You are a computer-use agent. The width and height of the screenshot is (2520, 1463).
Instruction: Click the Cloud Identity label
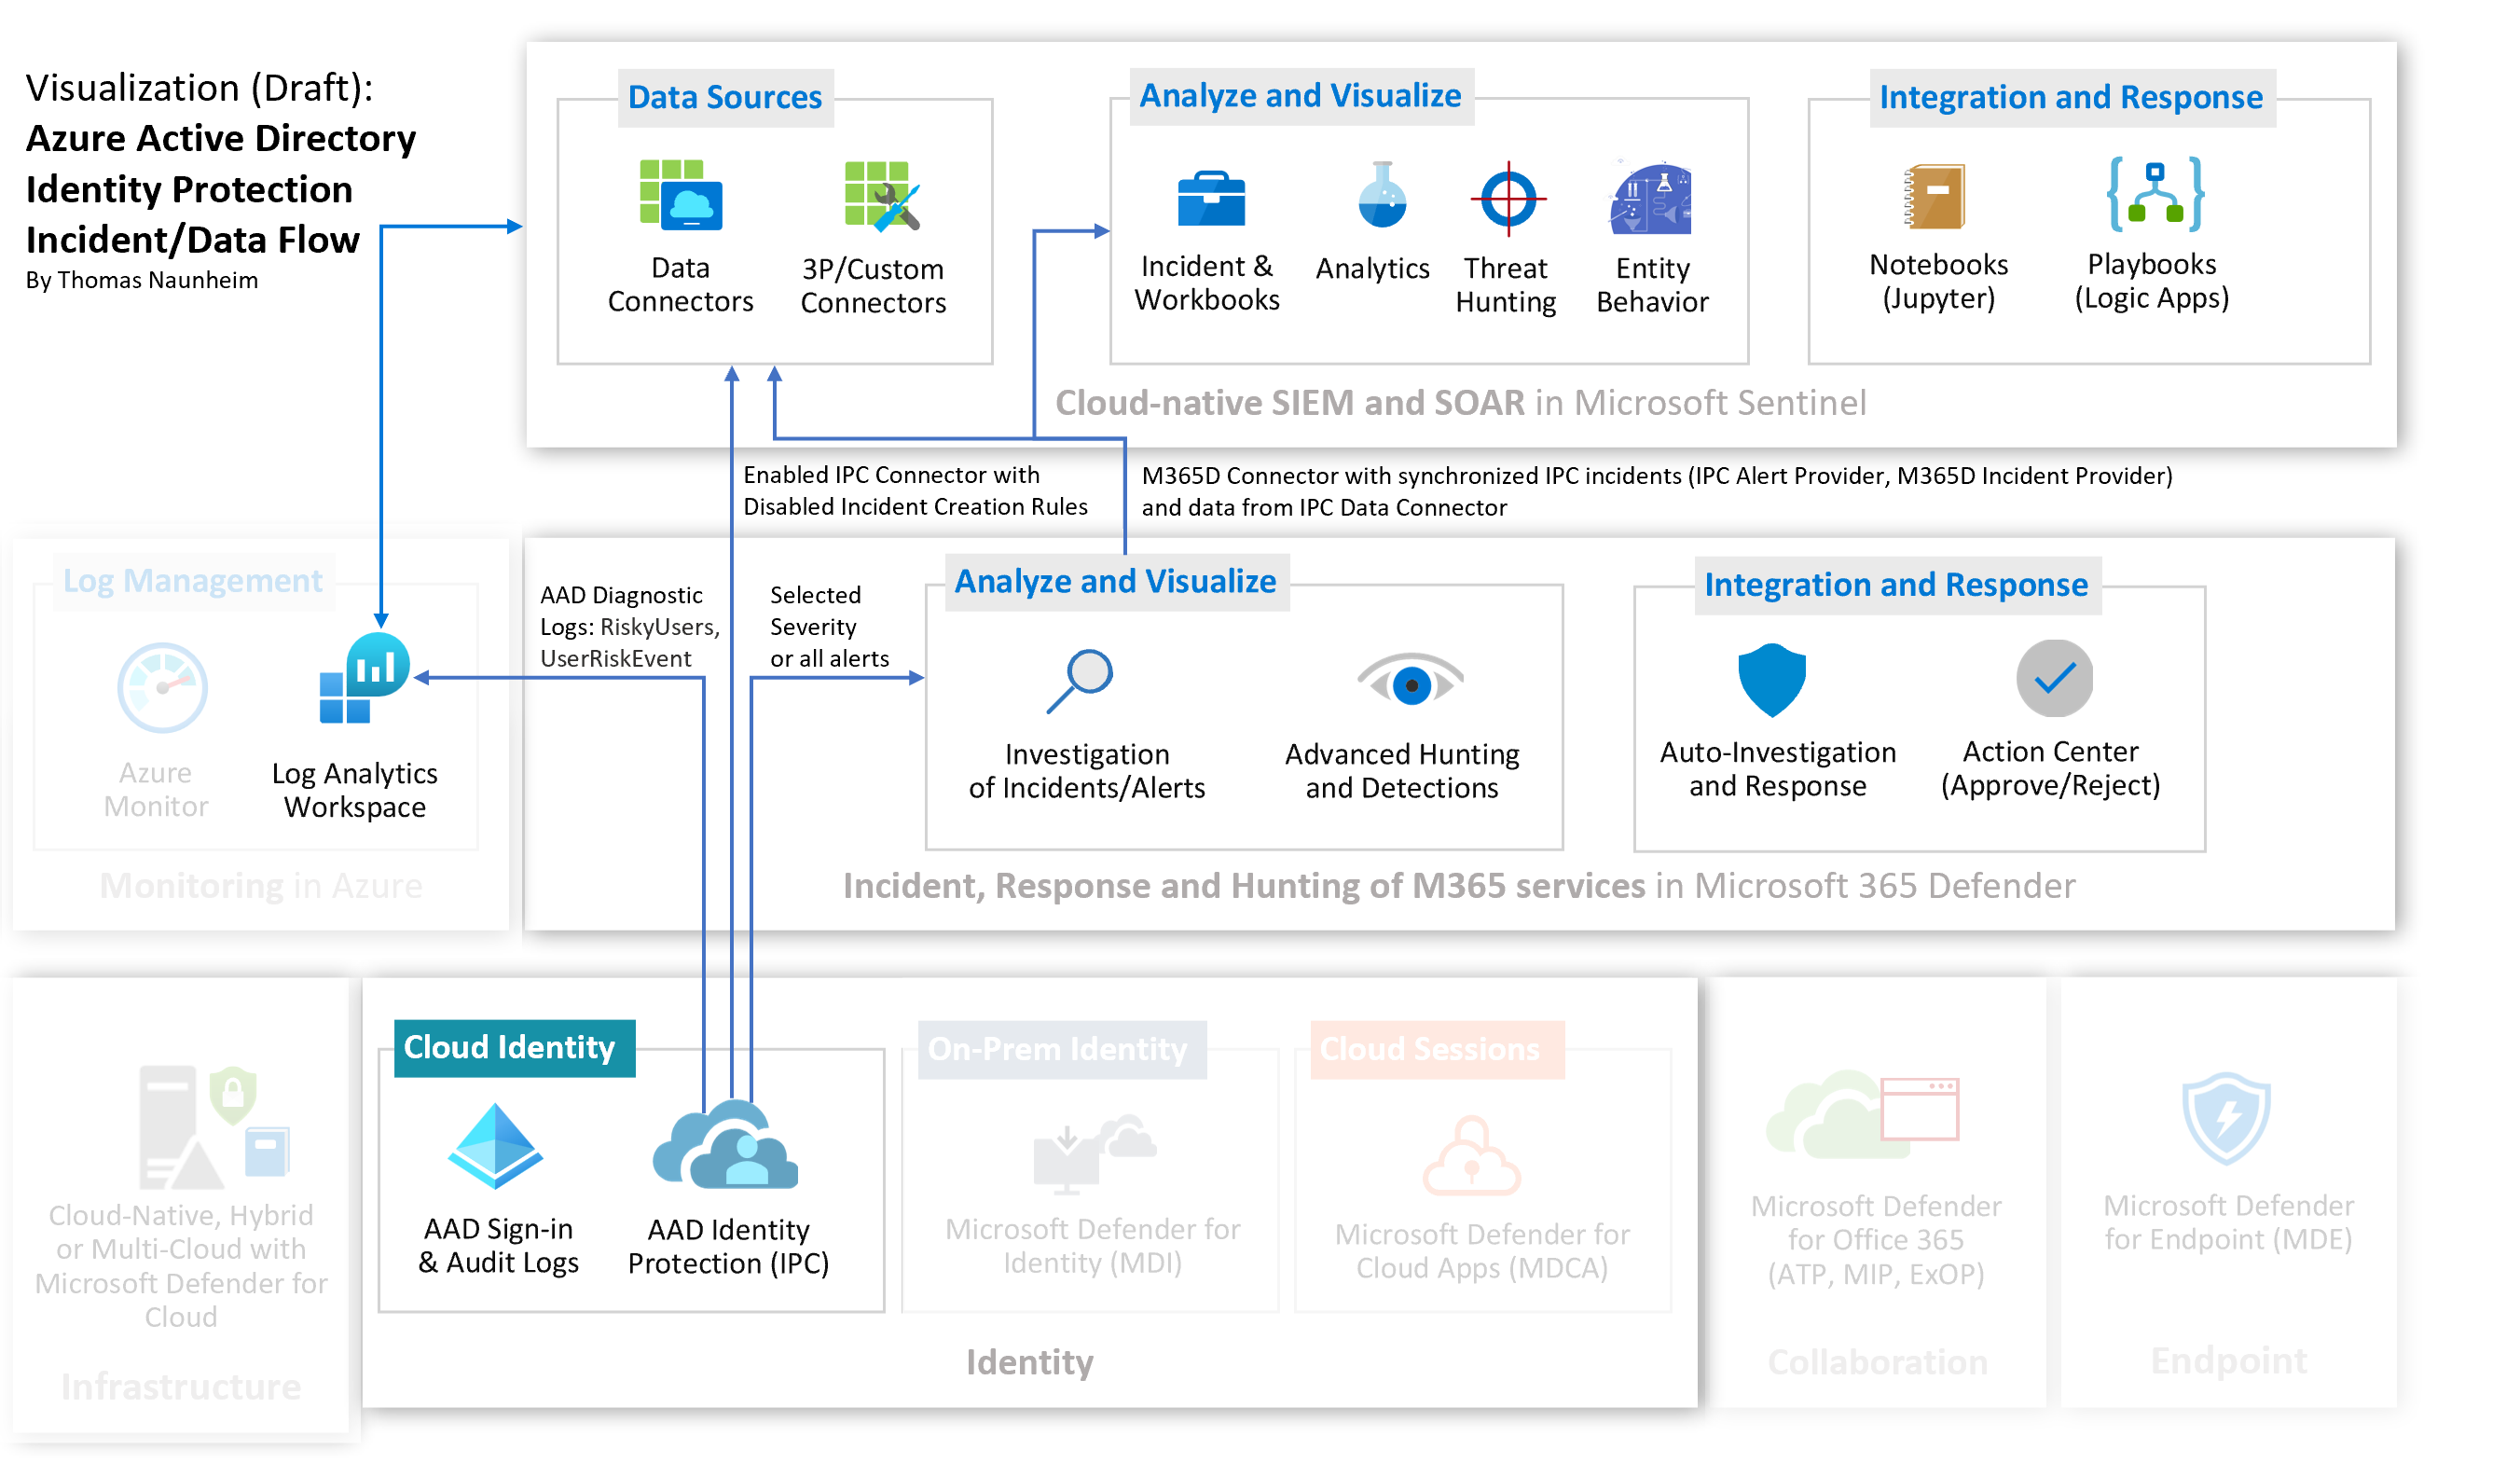pyautogui.click(x=514, y=1048)
